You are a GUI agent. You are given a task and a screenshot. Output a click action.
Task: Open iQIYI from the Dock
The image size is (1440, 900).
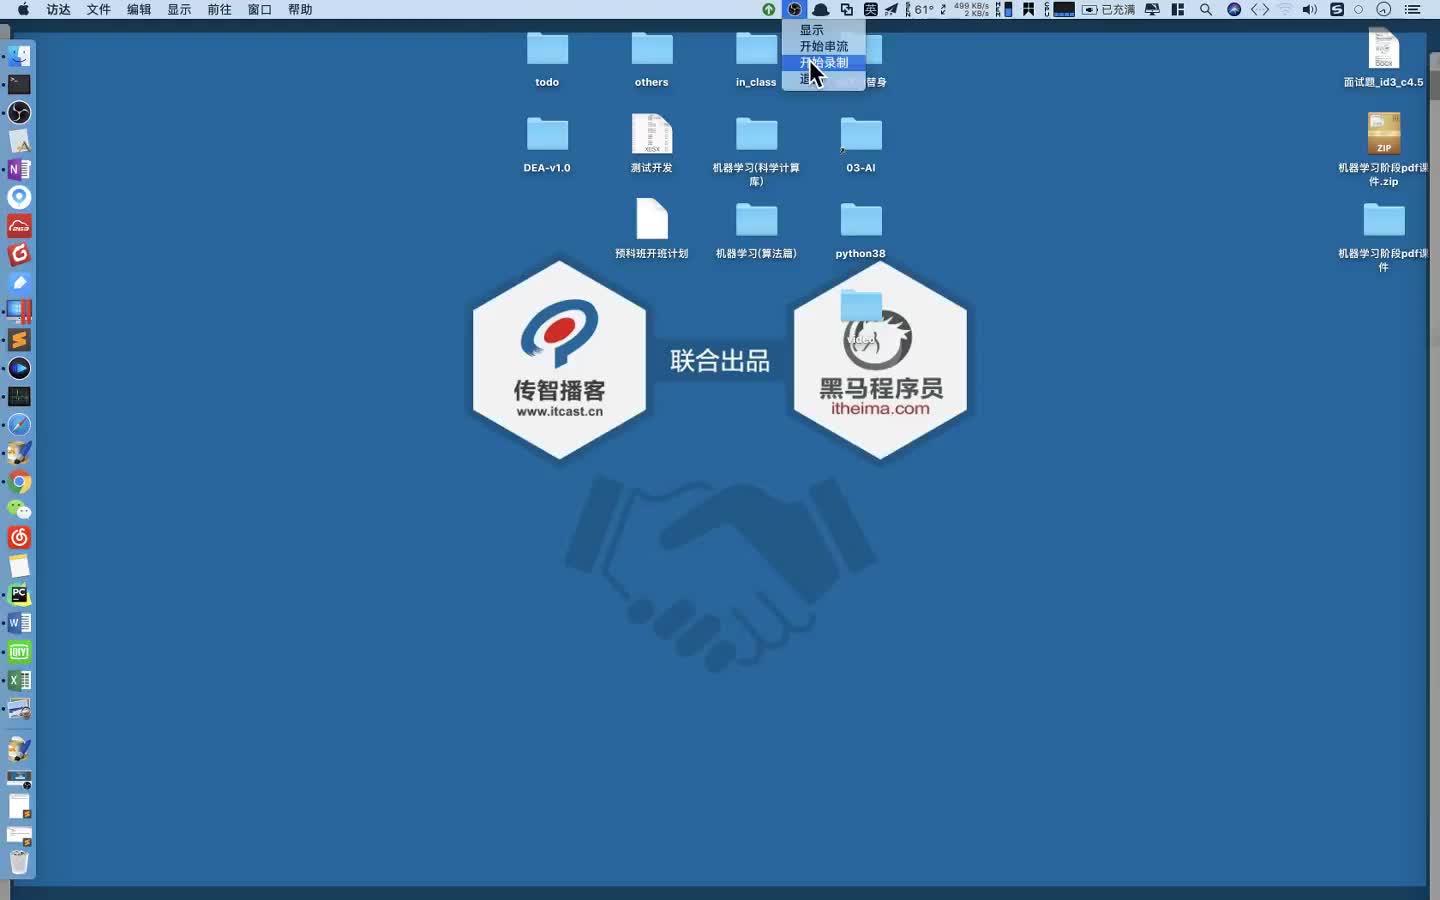(19, 652)
